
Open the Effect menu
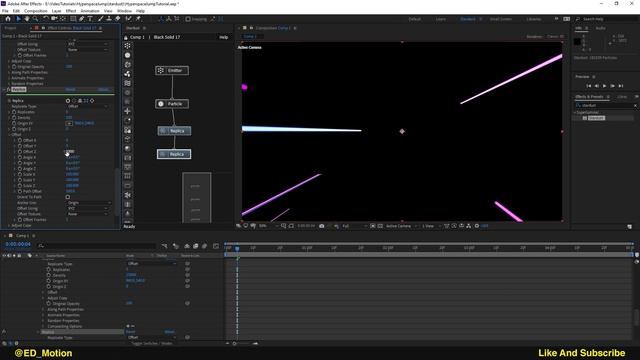point(71,11)
